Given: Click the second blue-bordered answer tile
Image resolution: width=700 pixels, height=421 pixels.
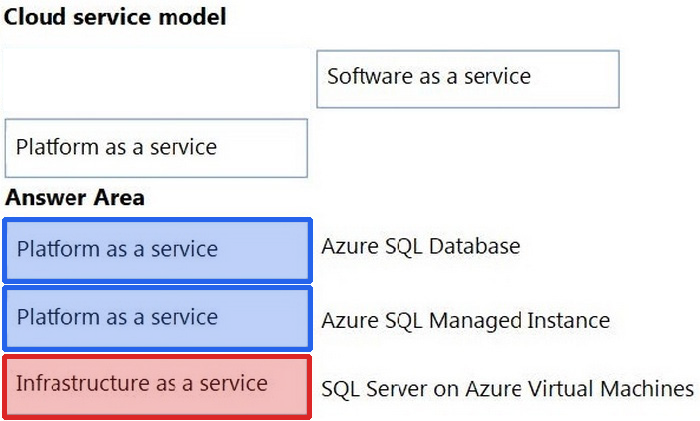Looking at the screenshot, I should tap(157, 318).
